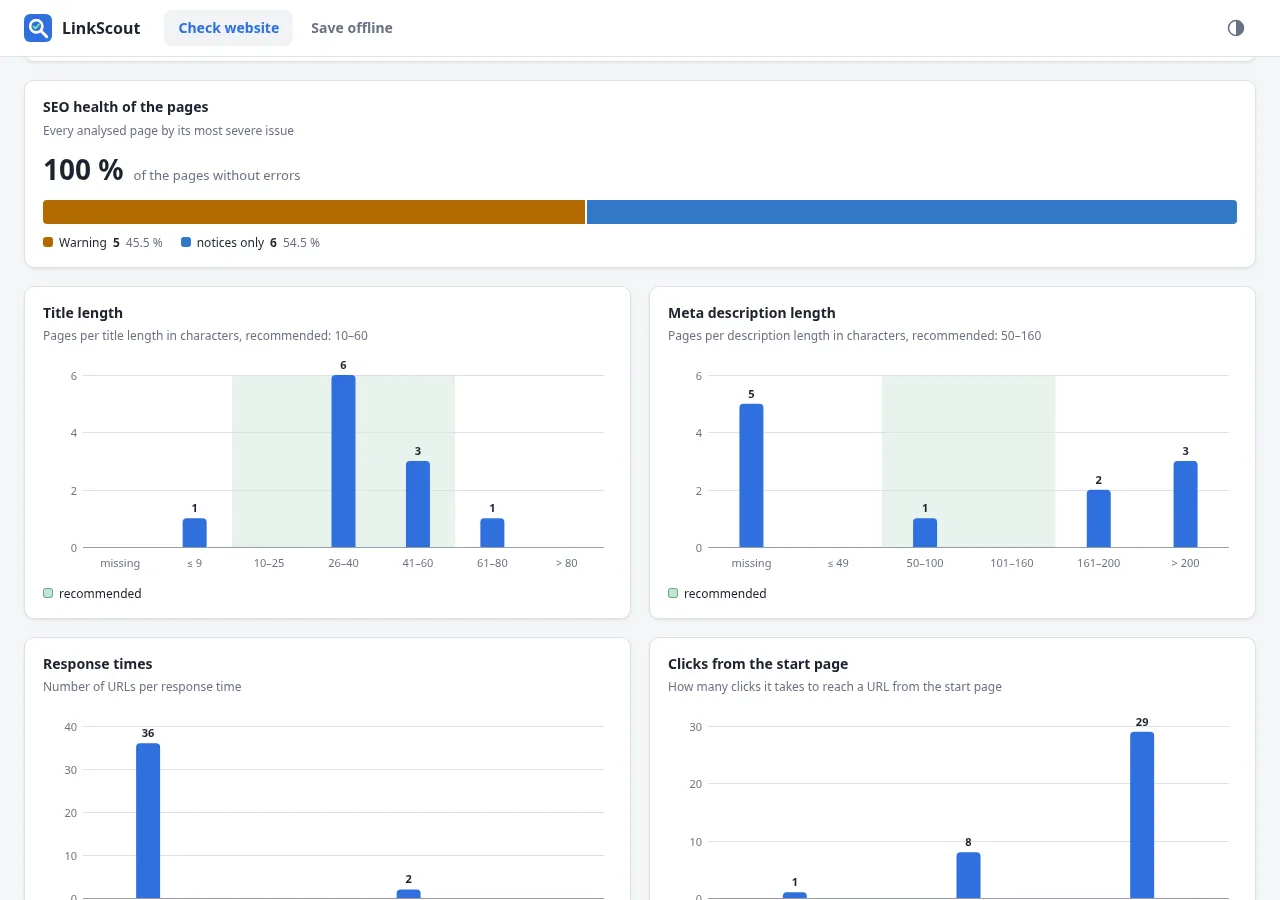Select the blue notices-only segment of the health bar
This screenshot has width=1280, height=900.
tap(912, 212)
